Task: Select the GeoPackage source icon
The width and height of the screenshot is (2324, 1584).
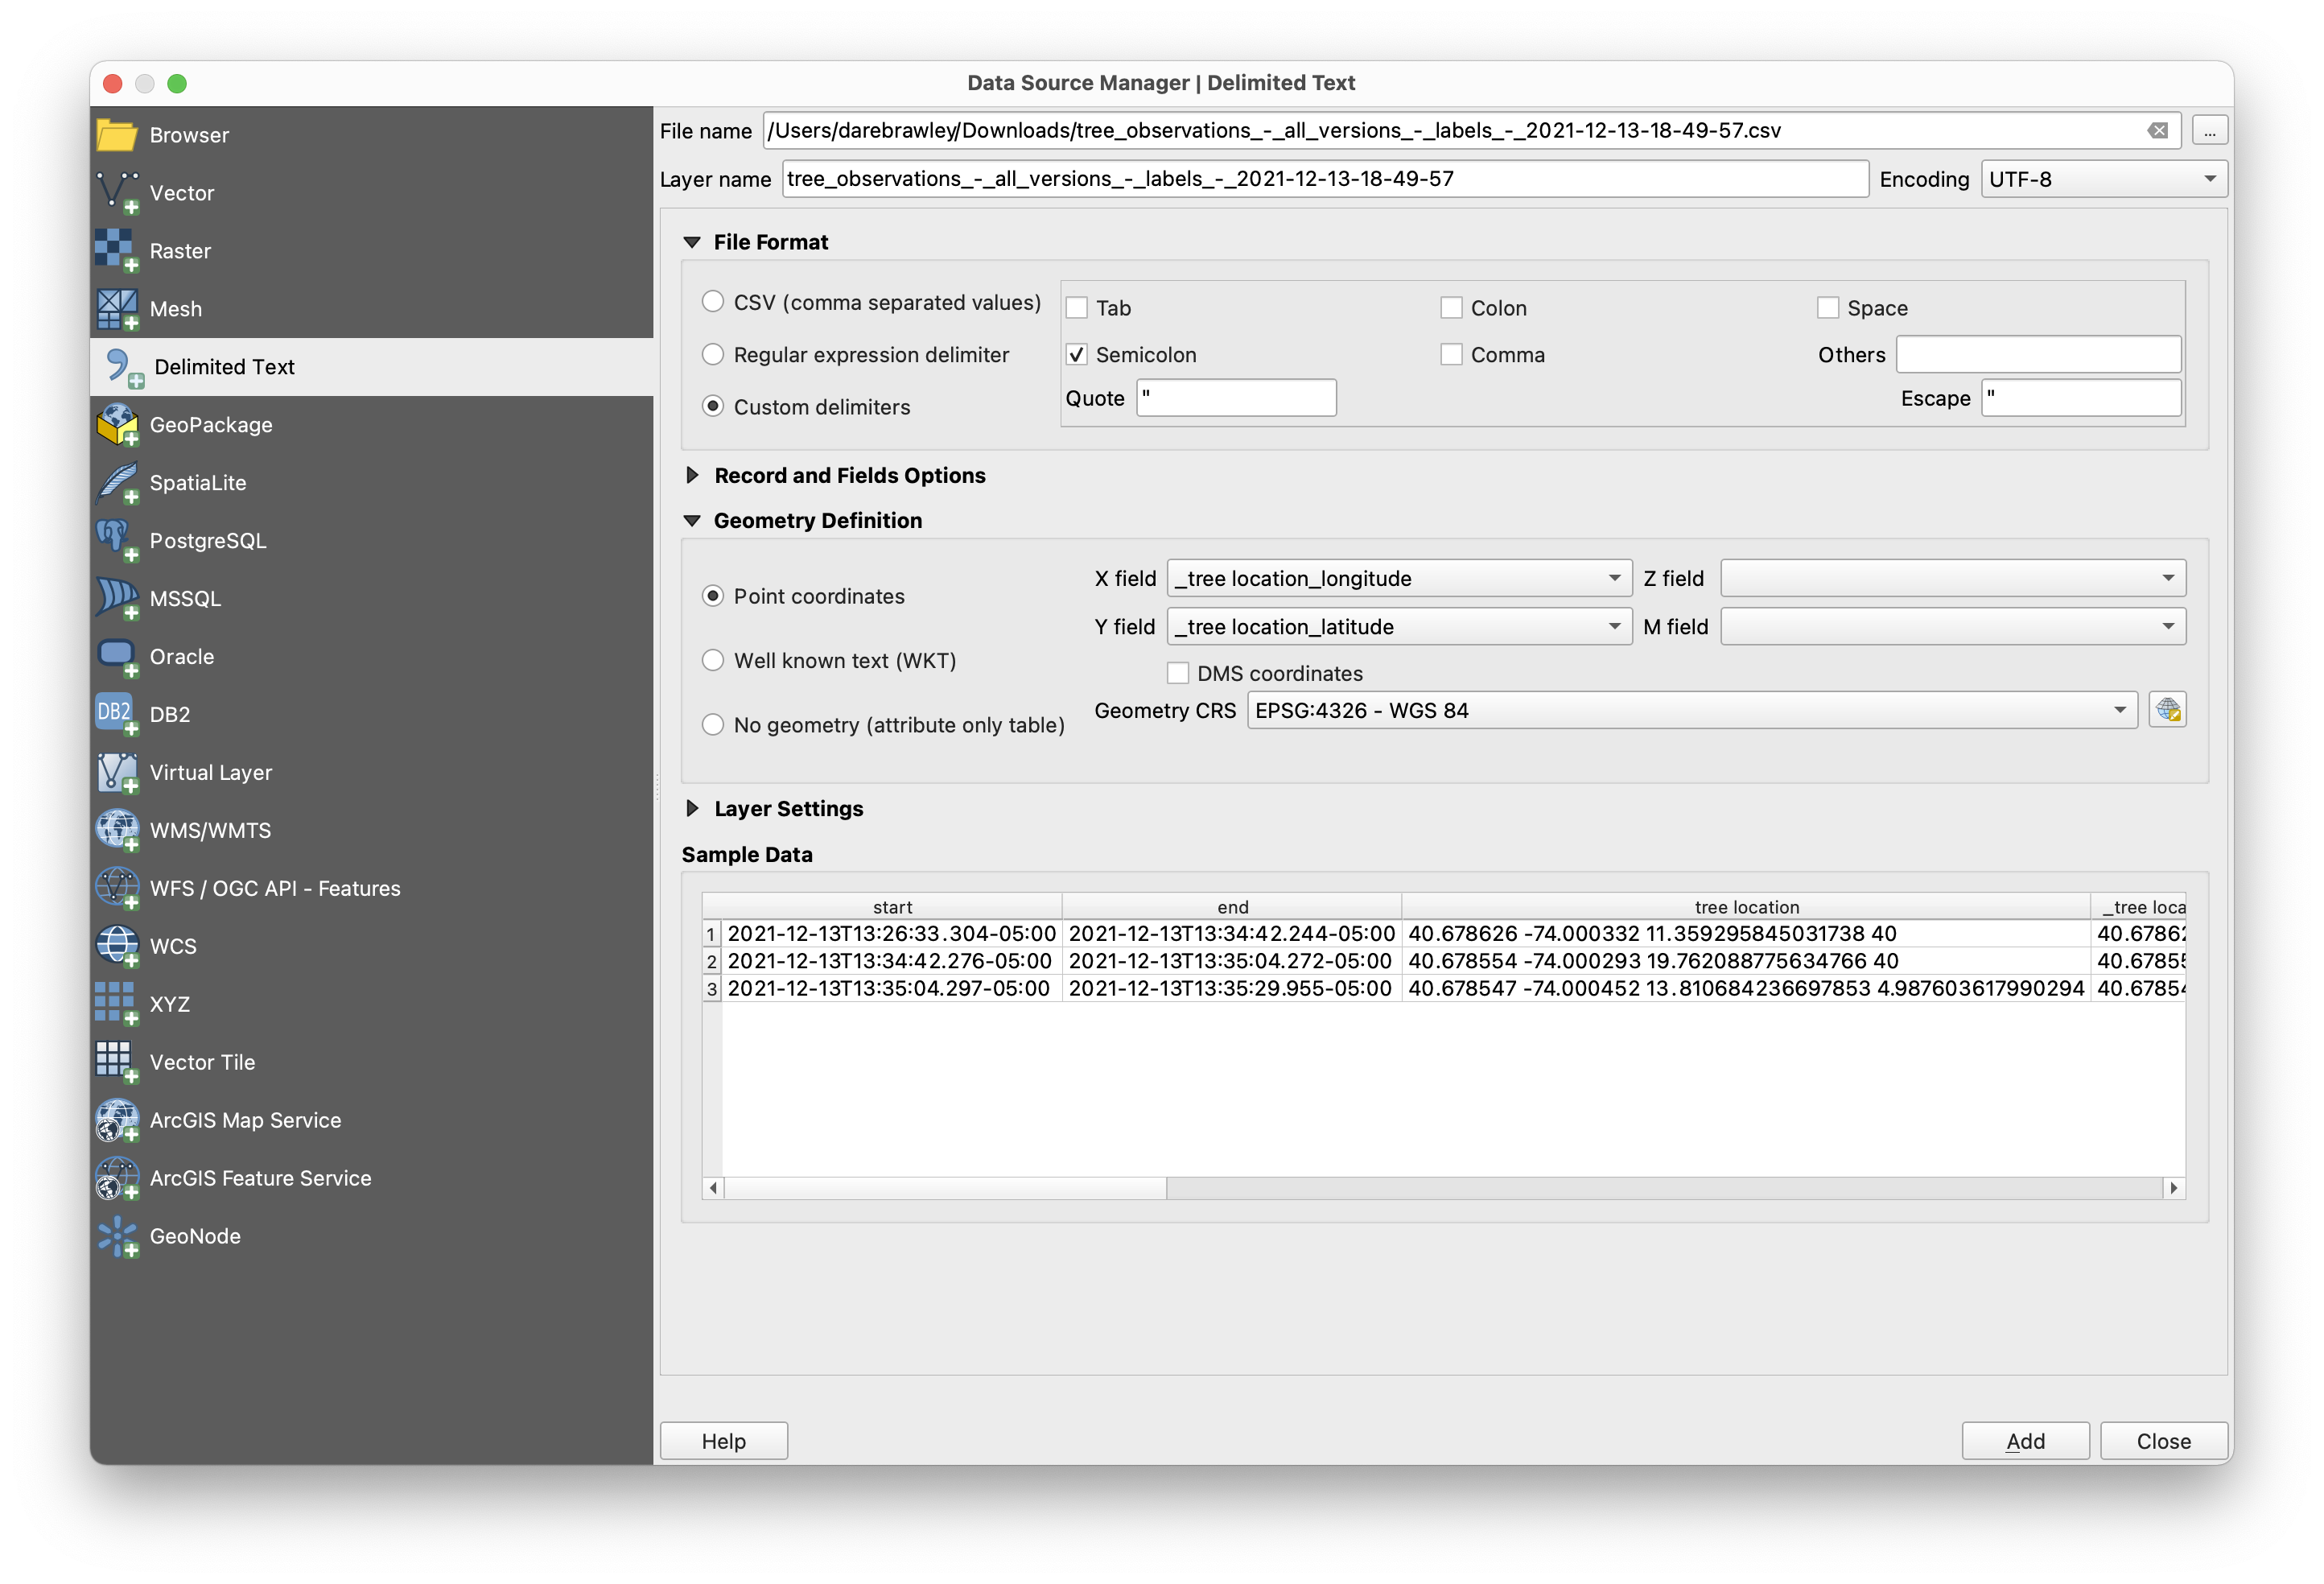Action: pyautogui.click(x=116, y=424)
